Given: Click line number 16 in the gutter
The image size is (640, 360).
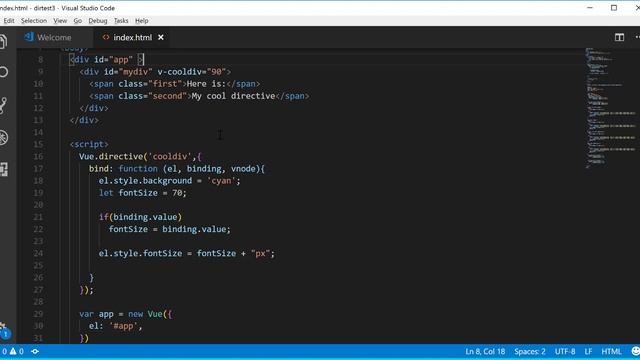Looking at the screenshot, I should 38,157.
